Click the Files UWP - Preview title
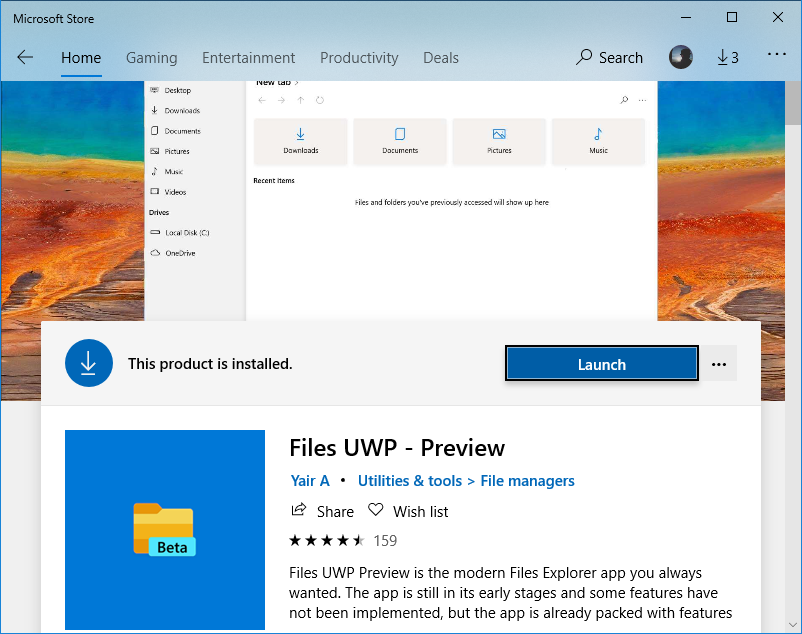Image resolution: width=802 pixels, height=634 pixels. click(397, 447)
